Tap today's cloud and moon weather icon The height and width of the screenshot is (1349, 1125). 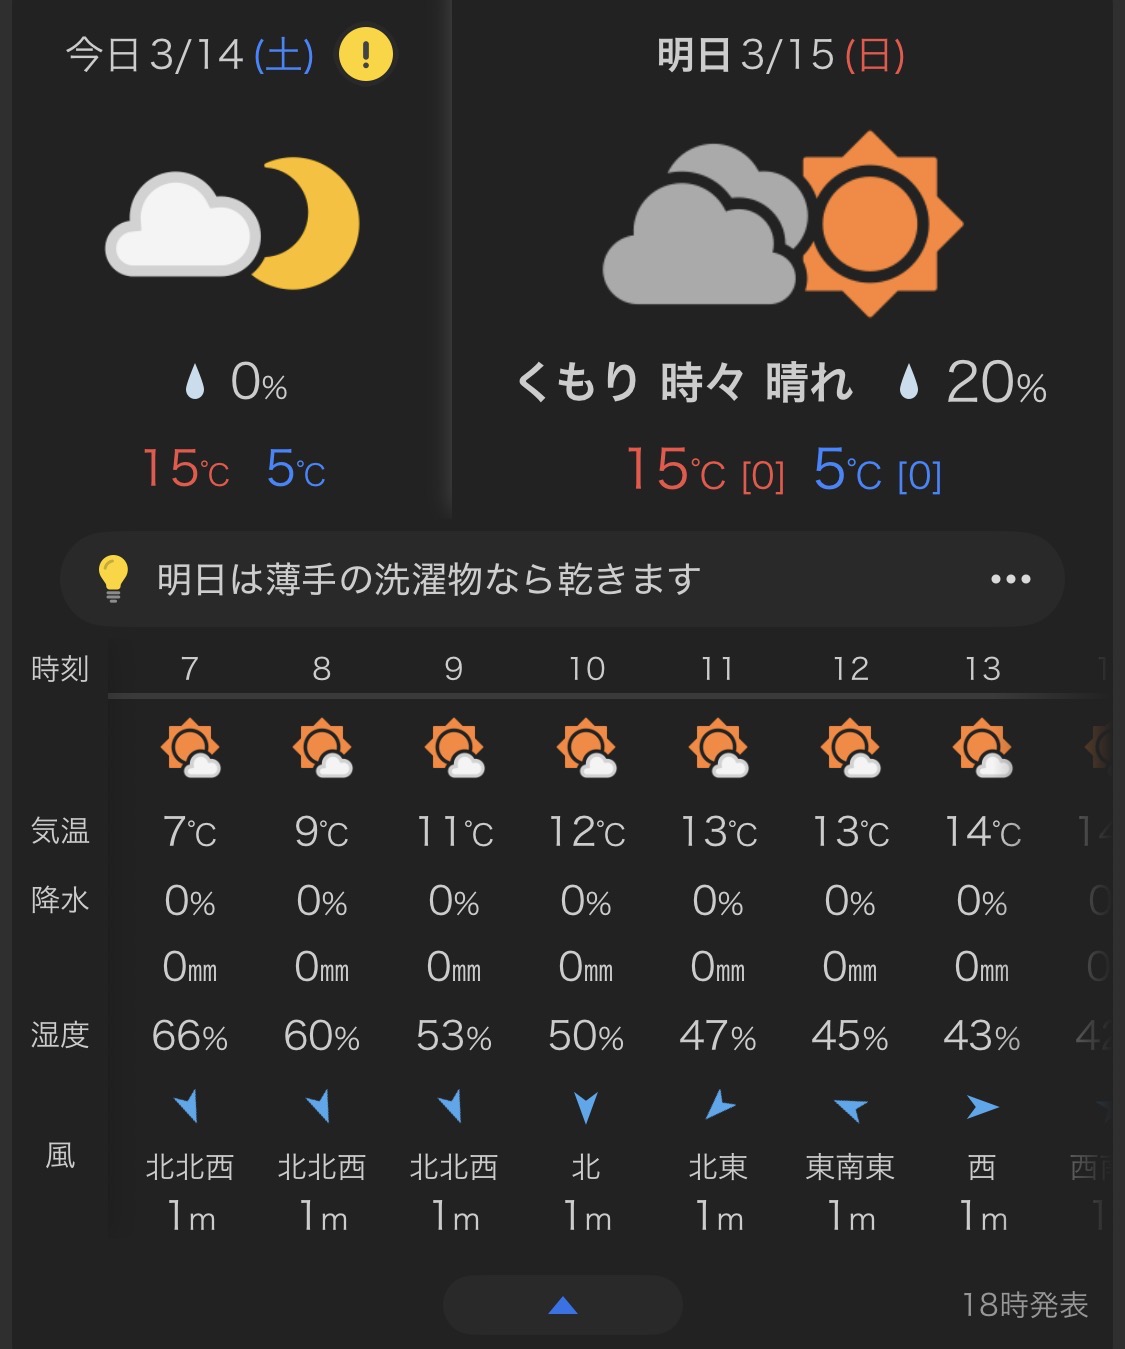[x=233, y=223]
